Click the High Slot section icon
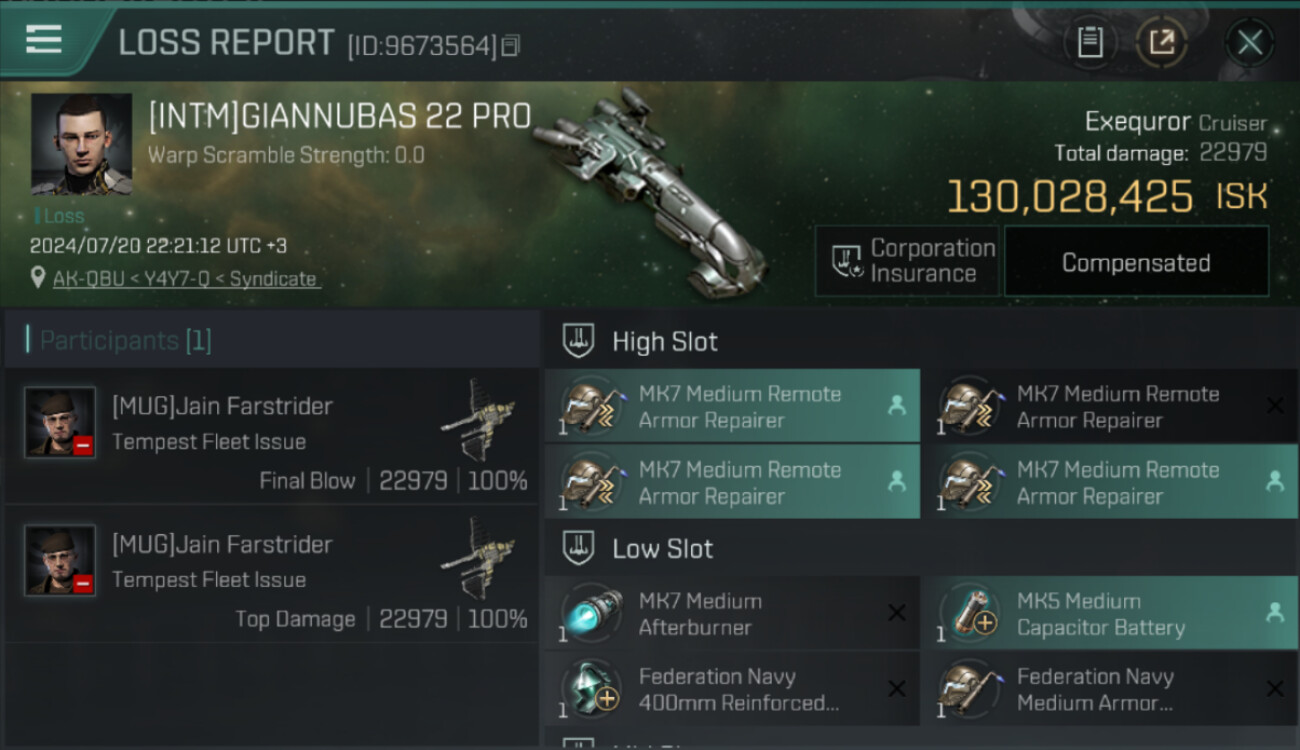Viewport: 1300px width, 750px height. point(580,341)
